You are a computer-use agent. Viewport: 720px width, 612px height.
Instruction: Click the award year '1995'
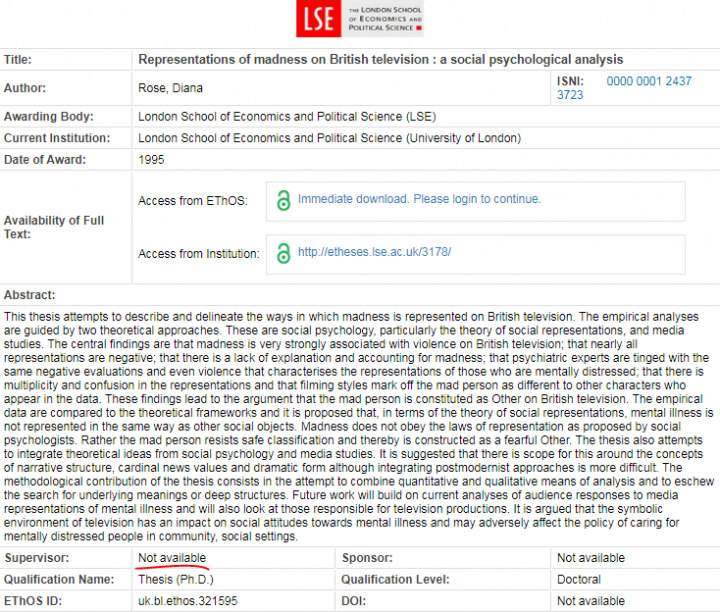[x=151, y=160]
